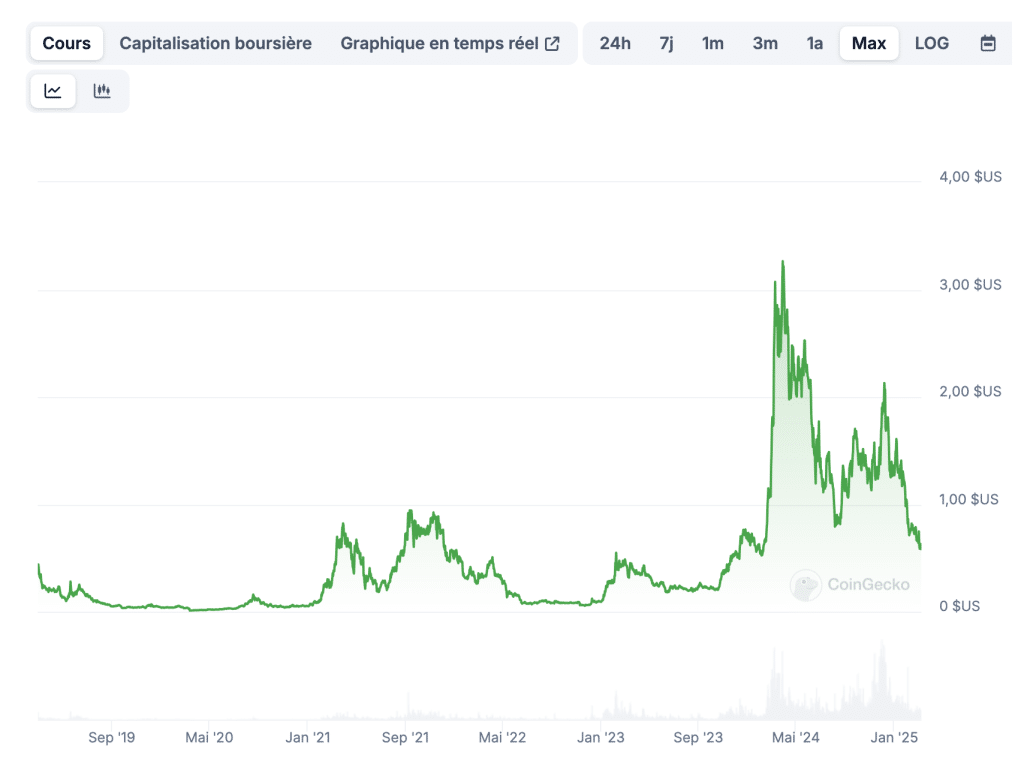1024x764 pixels.
Task: Click the Jan '21 date label
Action: pos(308,737)
